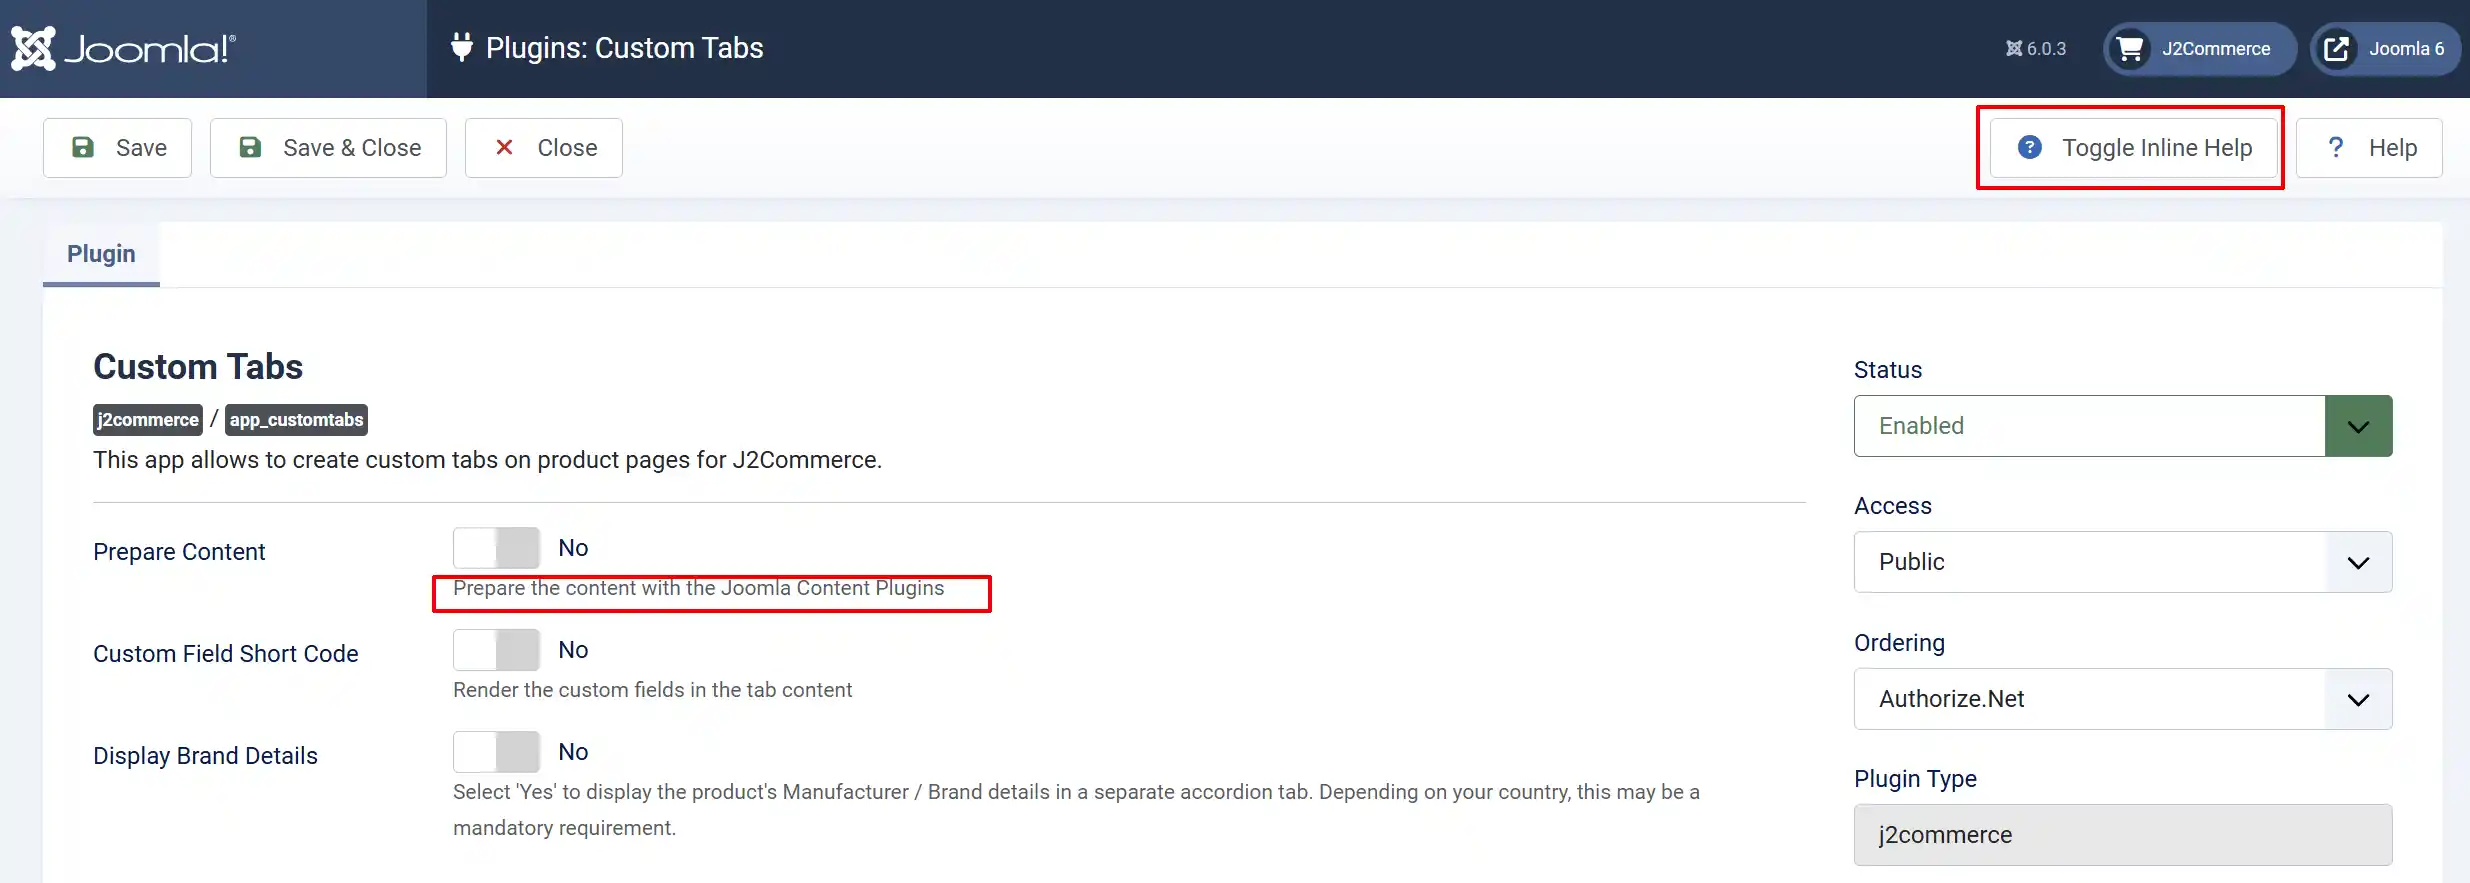
Task: Click the Plugins: Custom Tabs page title
Action: 625,48
